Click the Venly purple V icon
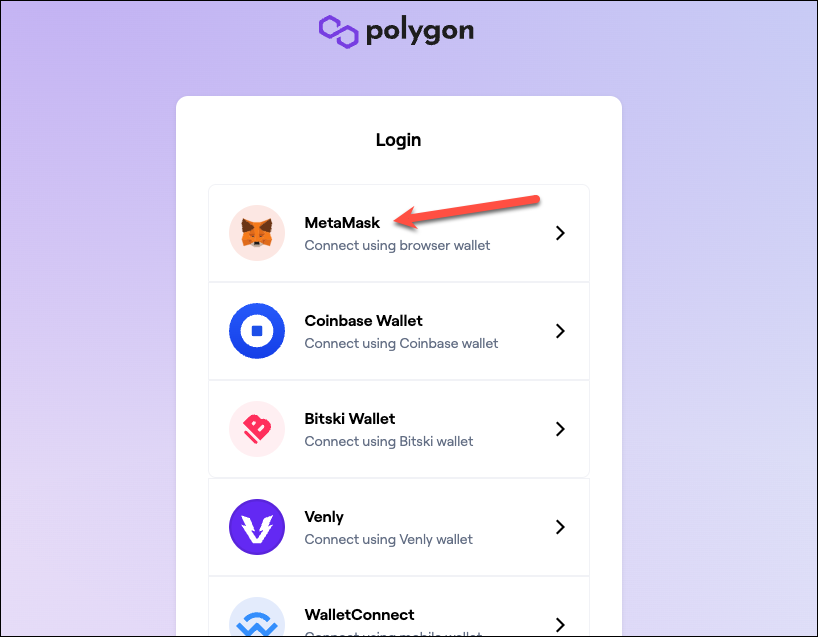The image size is (818, 637). coord(257,527)
